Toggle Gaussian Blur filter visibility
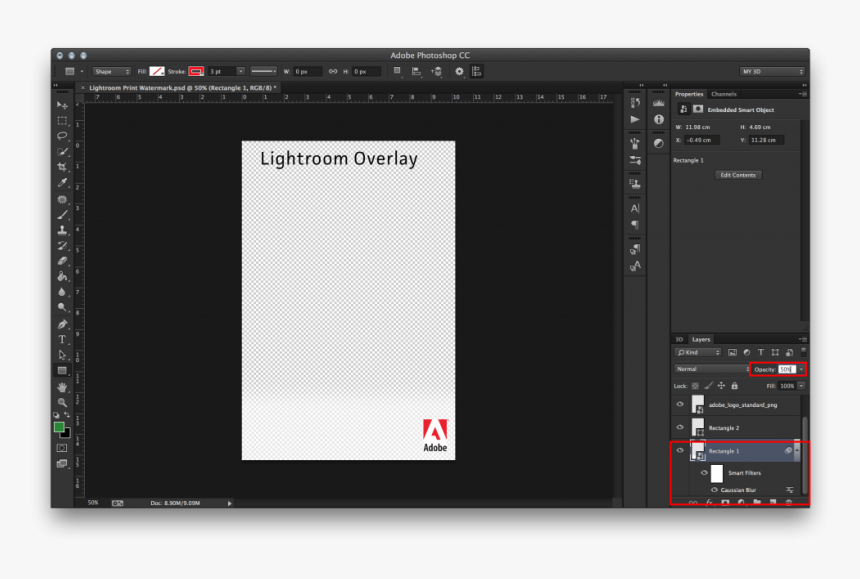Image resolution: width=860 pixels, height=579 pixels. point(714,490)
